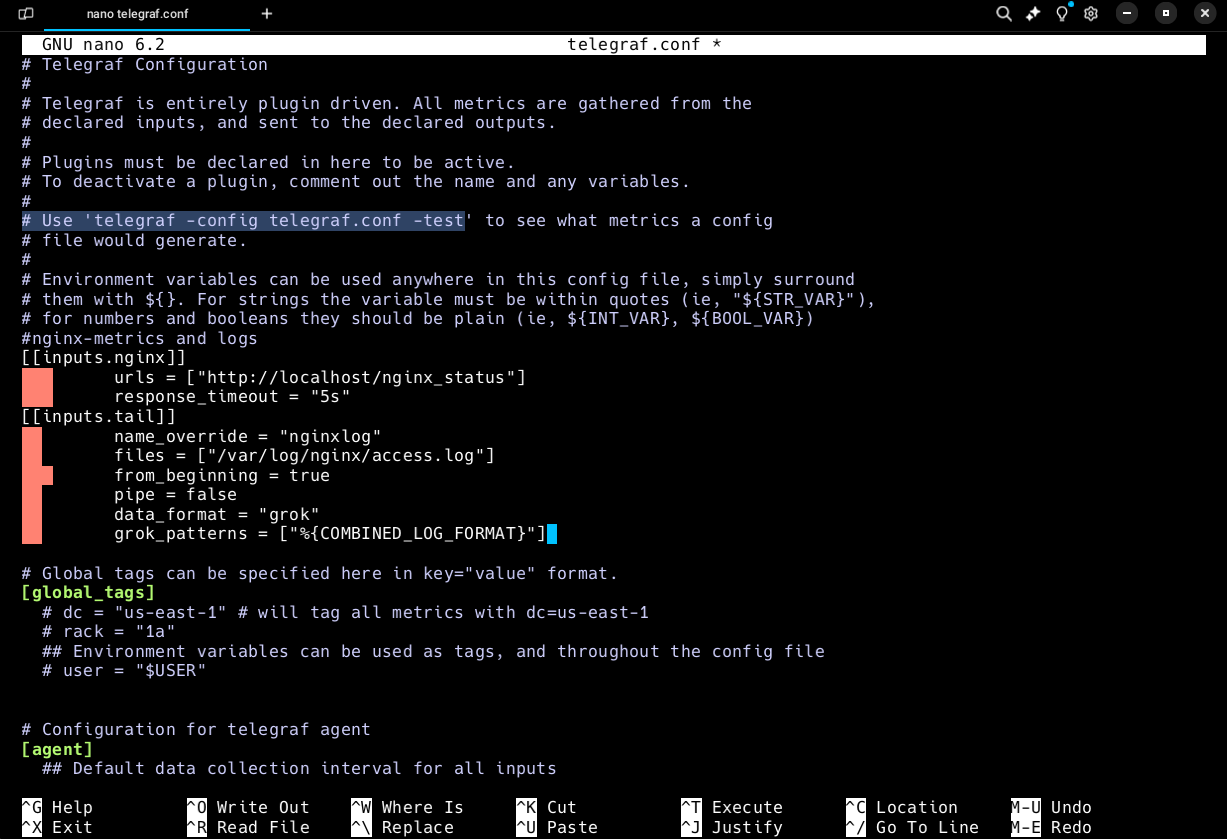Image resolution: width=1227 pixels, height=839 pixels.
Task: Open terminal settings gear icon
Action: 1091,14
